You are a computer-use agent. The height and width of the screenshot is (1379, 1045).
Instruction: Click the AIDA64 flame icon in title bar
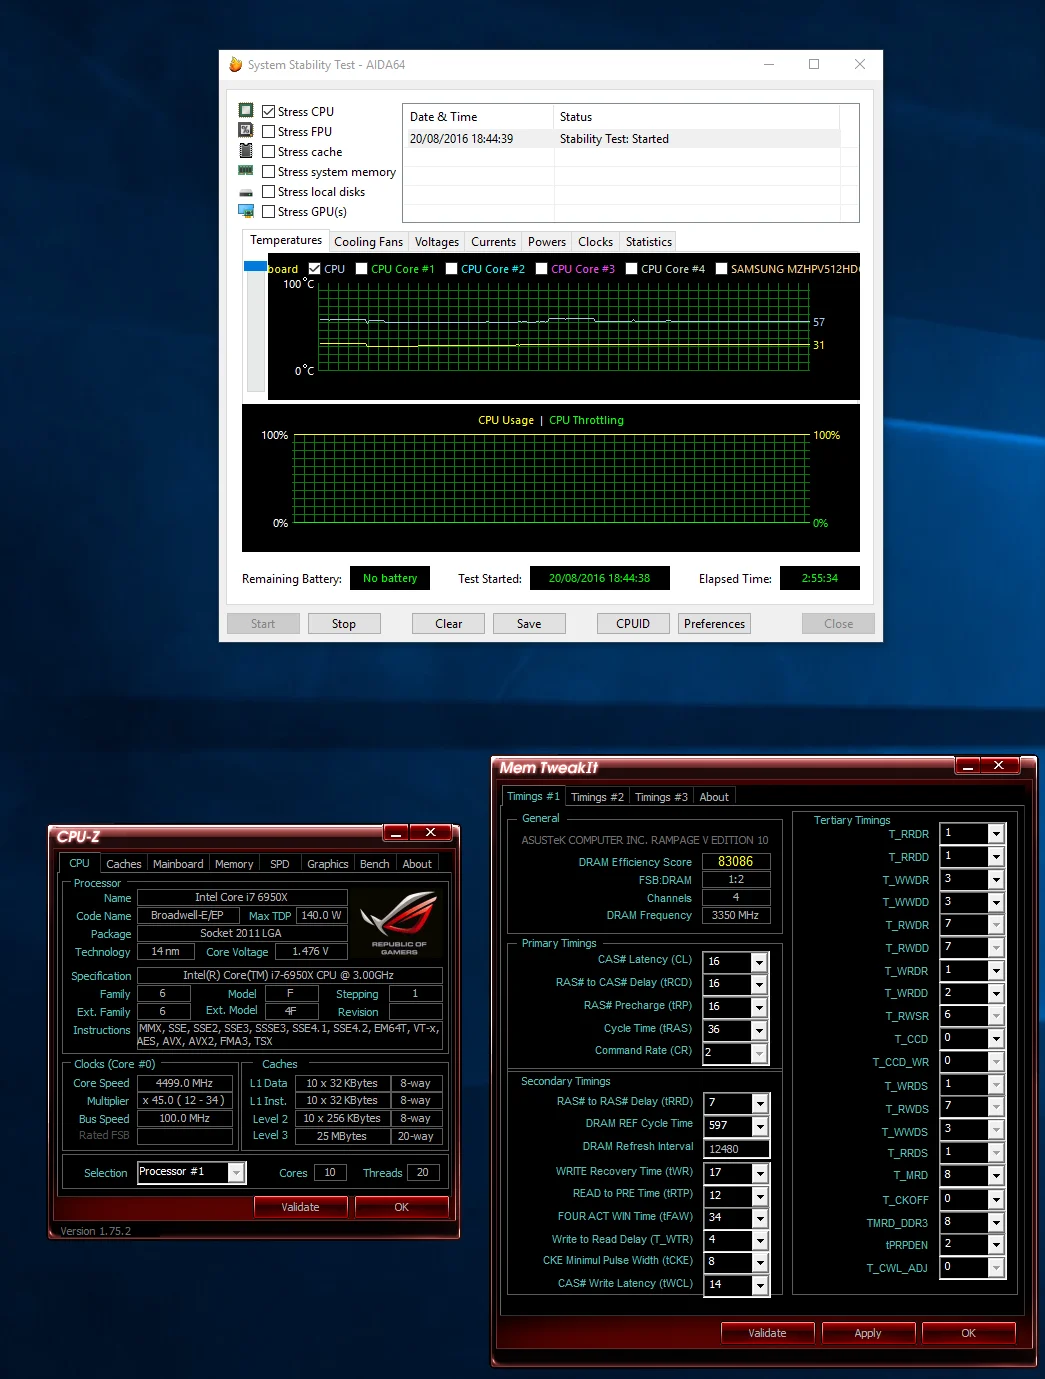pyautogui.click(x=236, y=65)
